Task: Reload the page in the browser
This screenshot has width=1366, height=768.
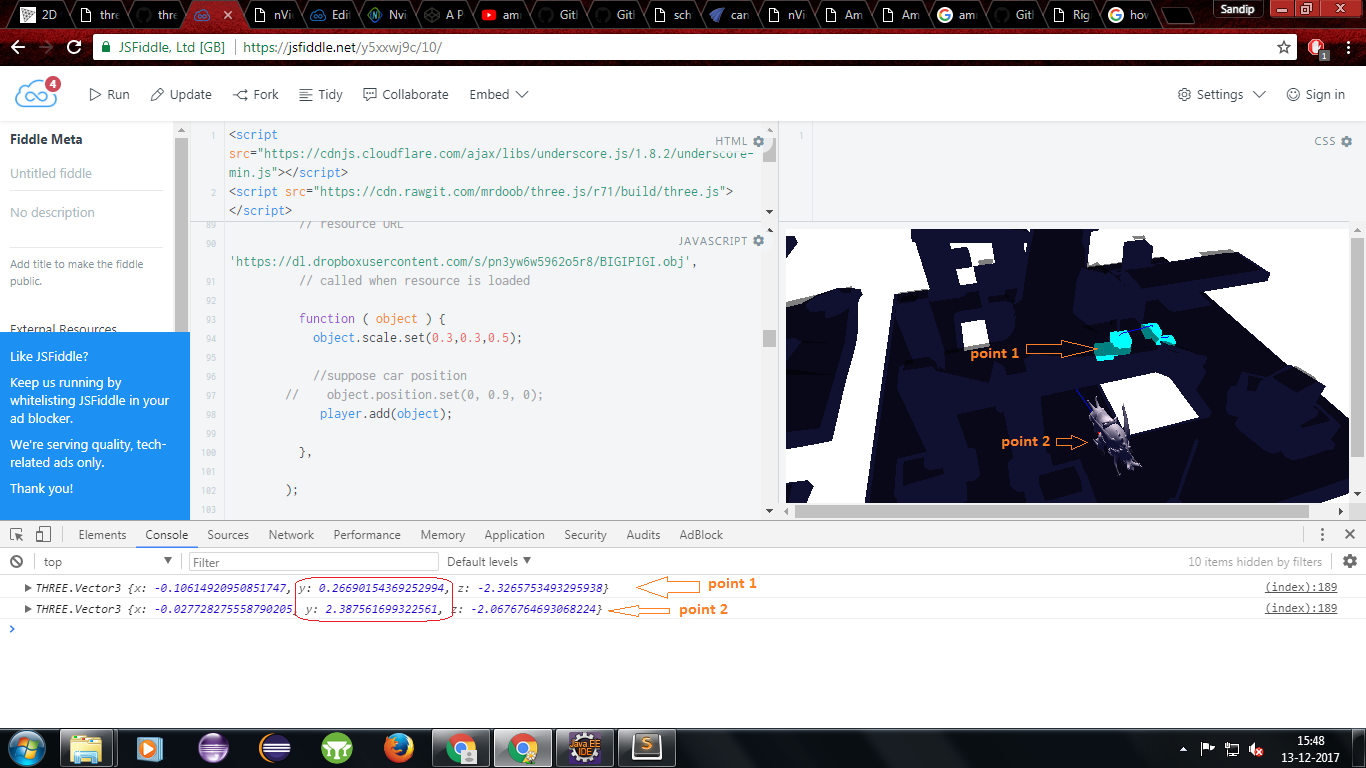Action: (x=74, y=47)
